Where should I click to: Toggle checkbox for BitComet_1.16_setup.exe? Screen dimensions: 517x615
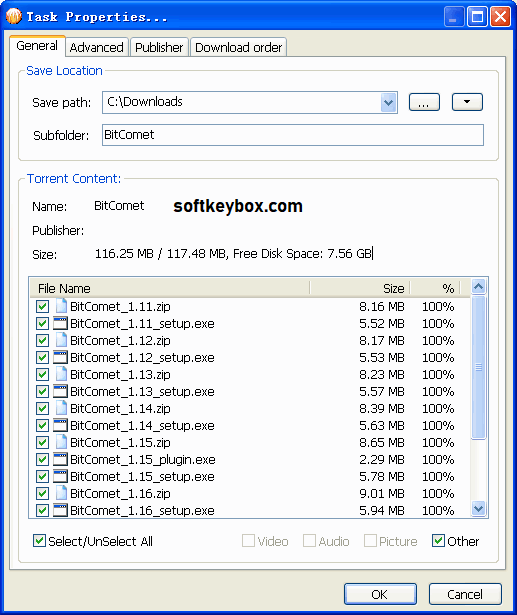pos(42,510)
